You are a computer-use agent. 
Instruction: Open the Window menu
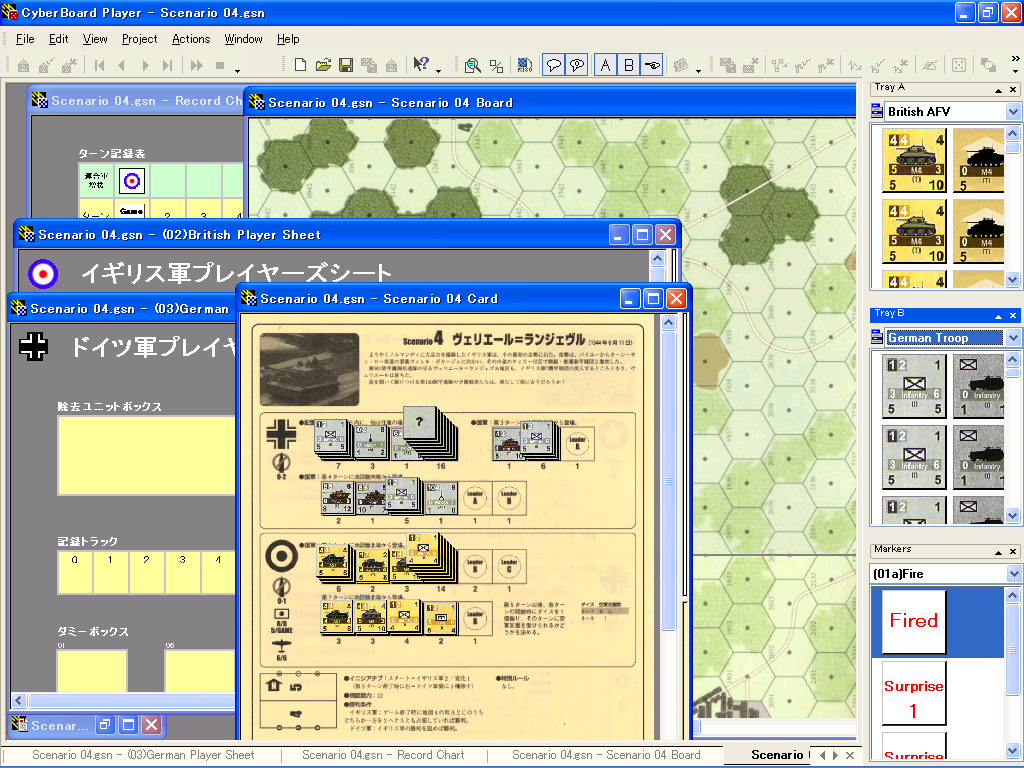point(243,39)
